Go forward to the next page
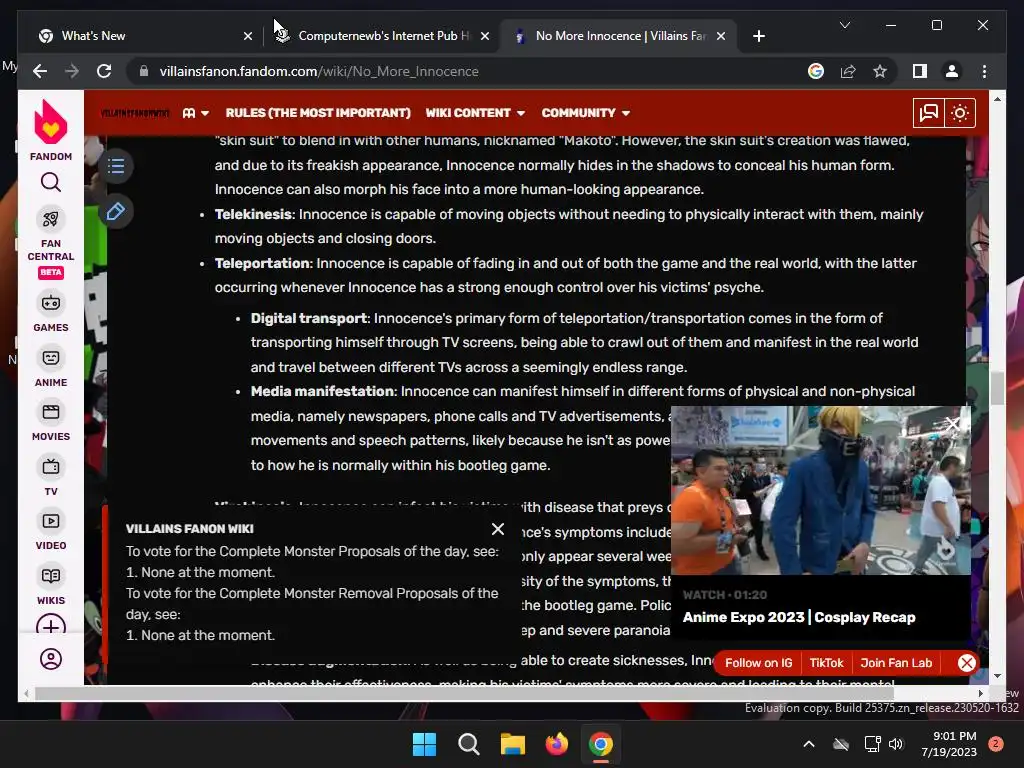 [72, 71]
